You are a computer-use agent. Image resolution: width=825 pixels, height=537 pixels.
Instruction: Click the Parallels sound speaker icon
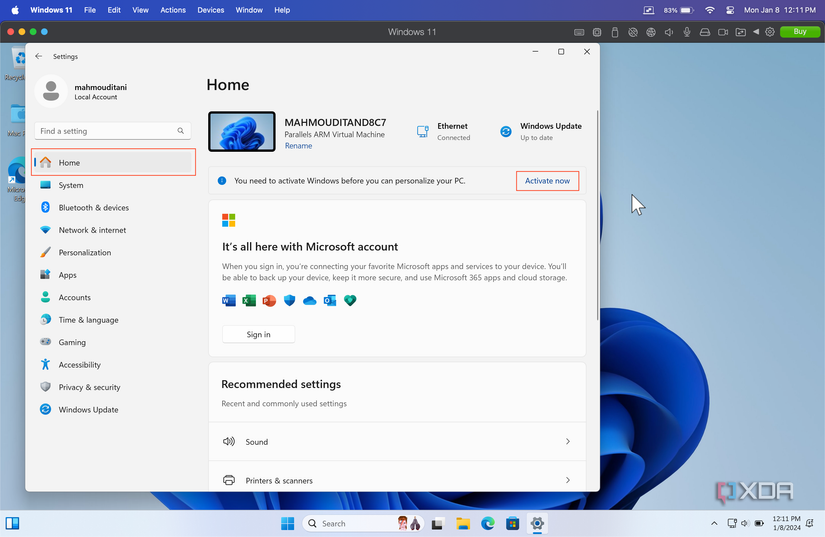[x=669, y=32]
